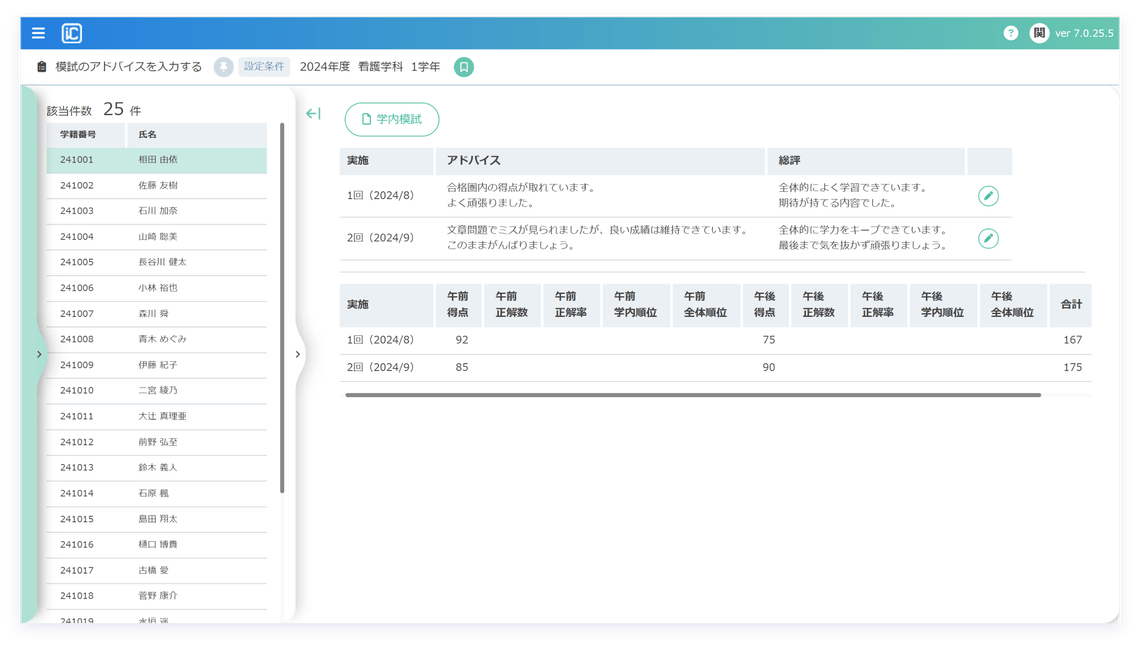Screen dimensions: 1140x648
Task: Open the 学内模試 tab
Action: tap(391, 119)
